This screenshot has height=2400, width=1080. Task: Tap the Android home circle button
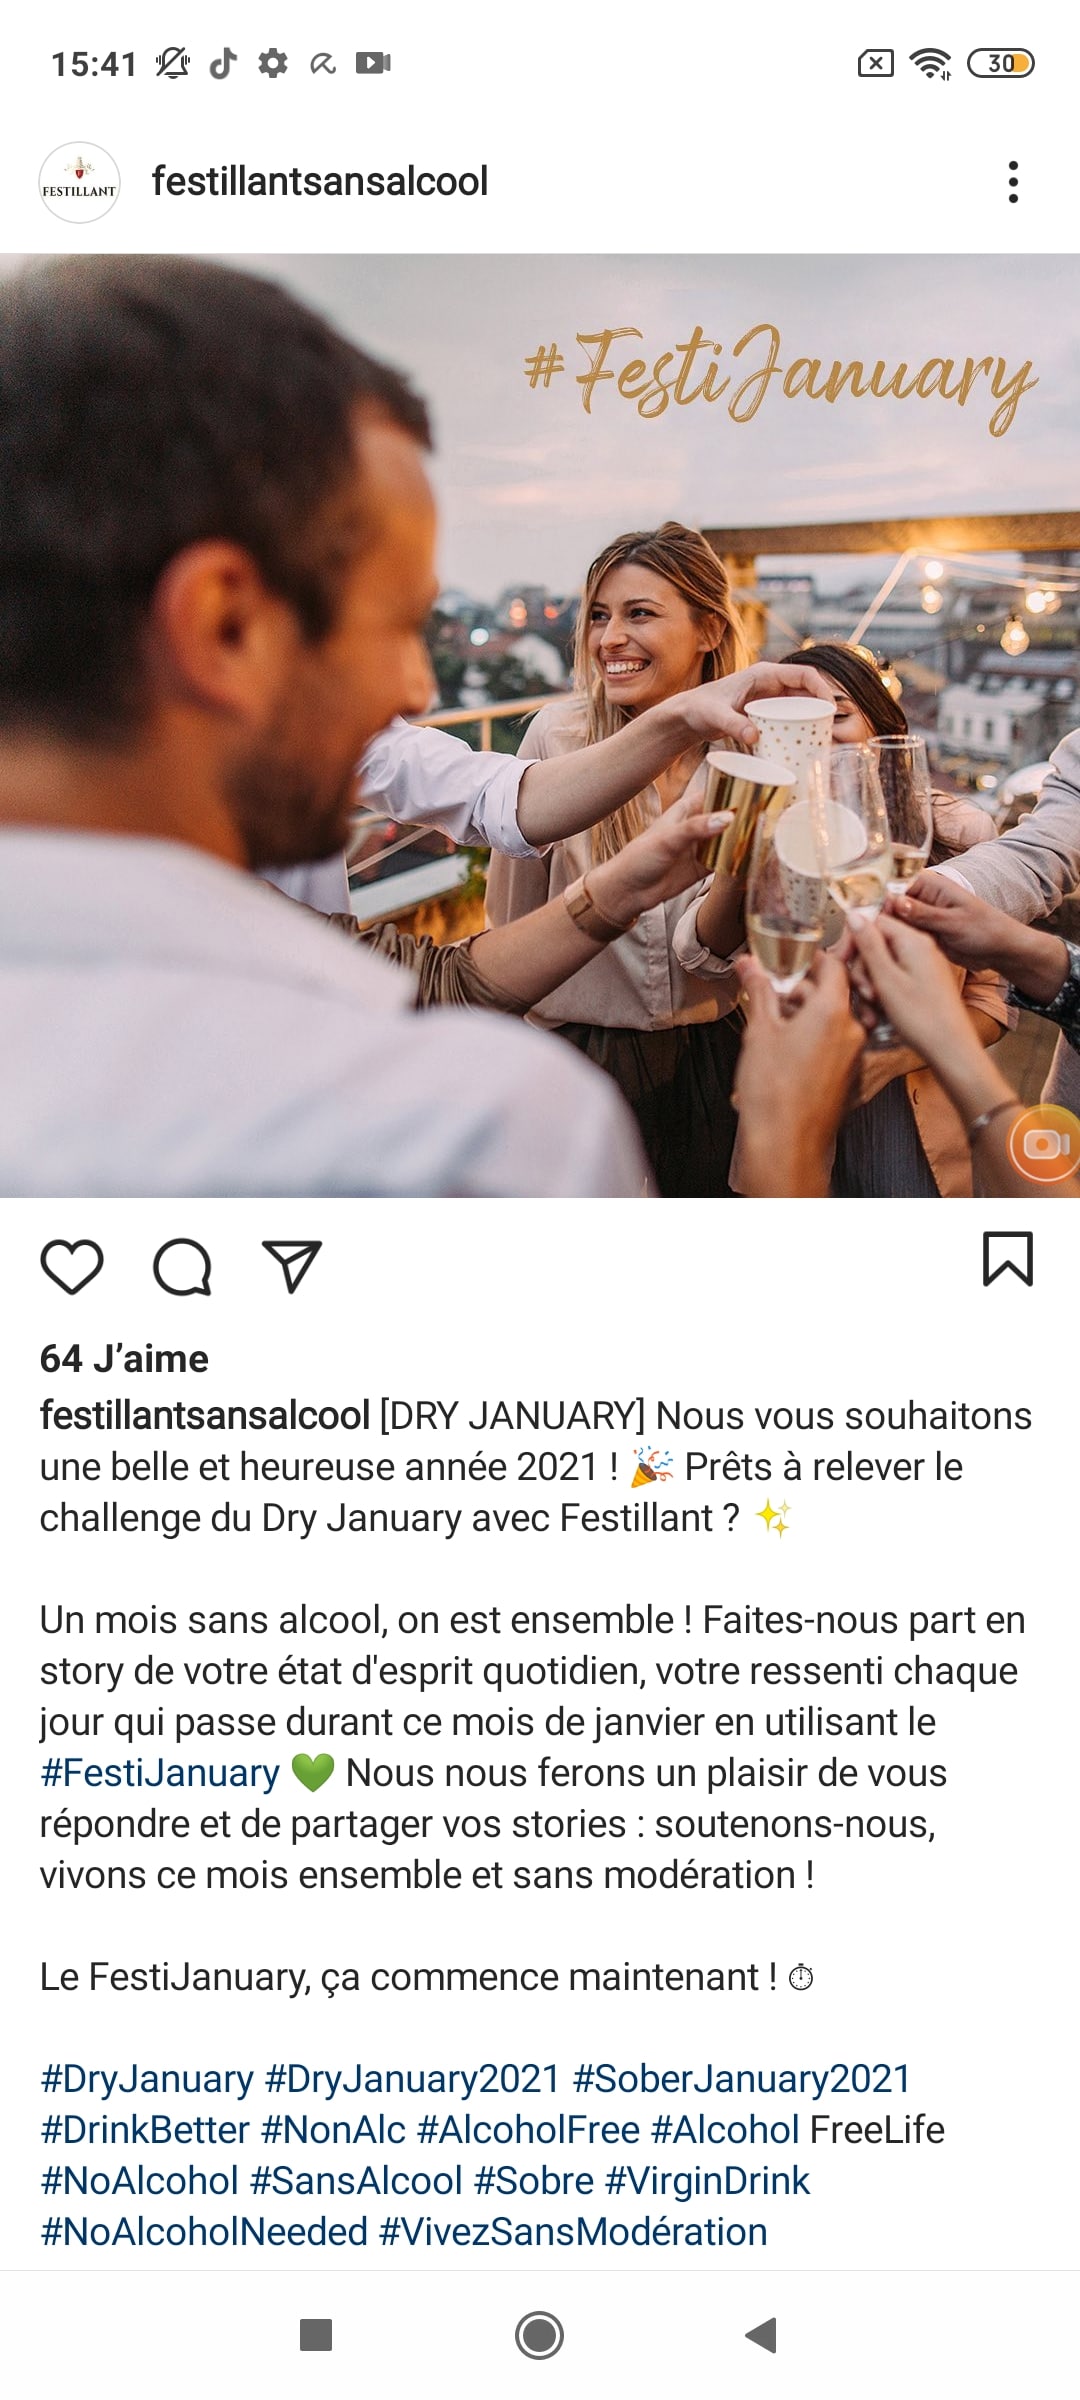539,2335
